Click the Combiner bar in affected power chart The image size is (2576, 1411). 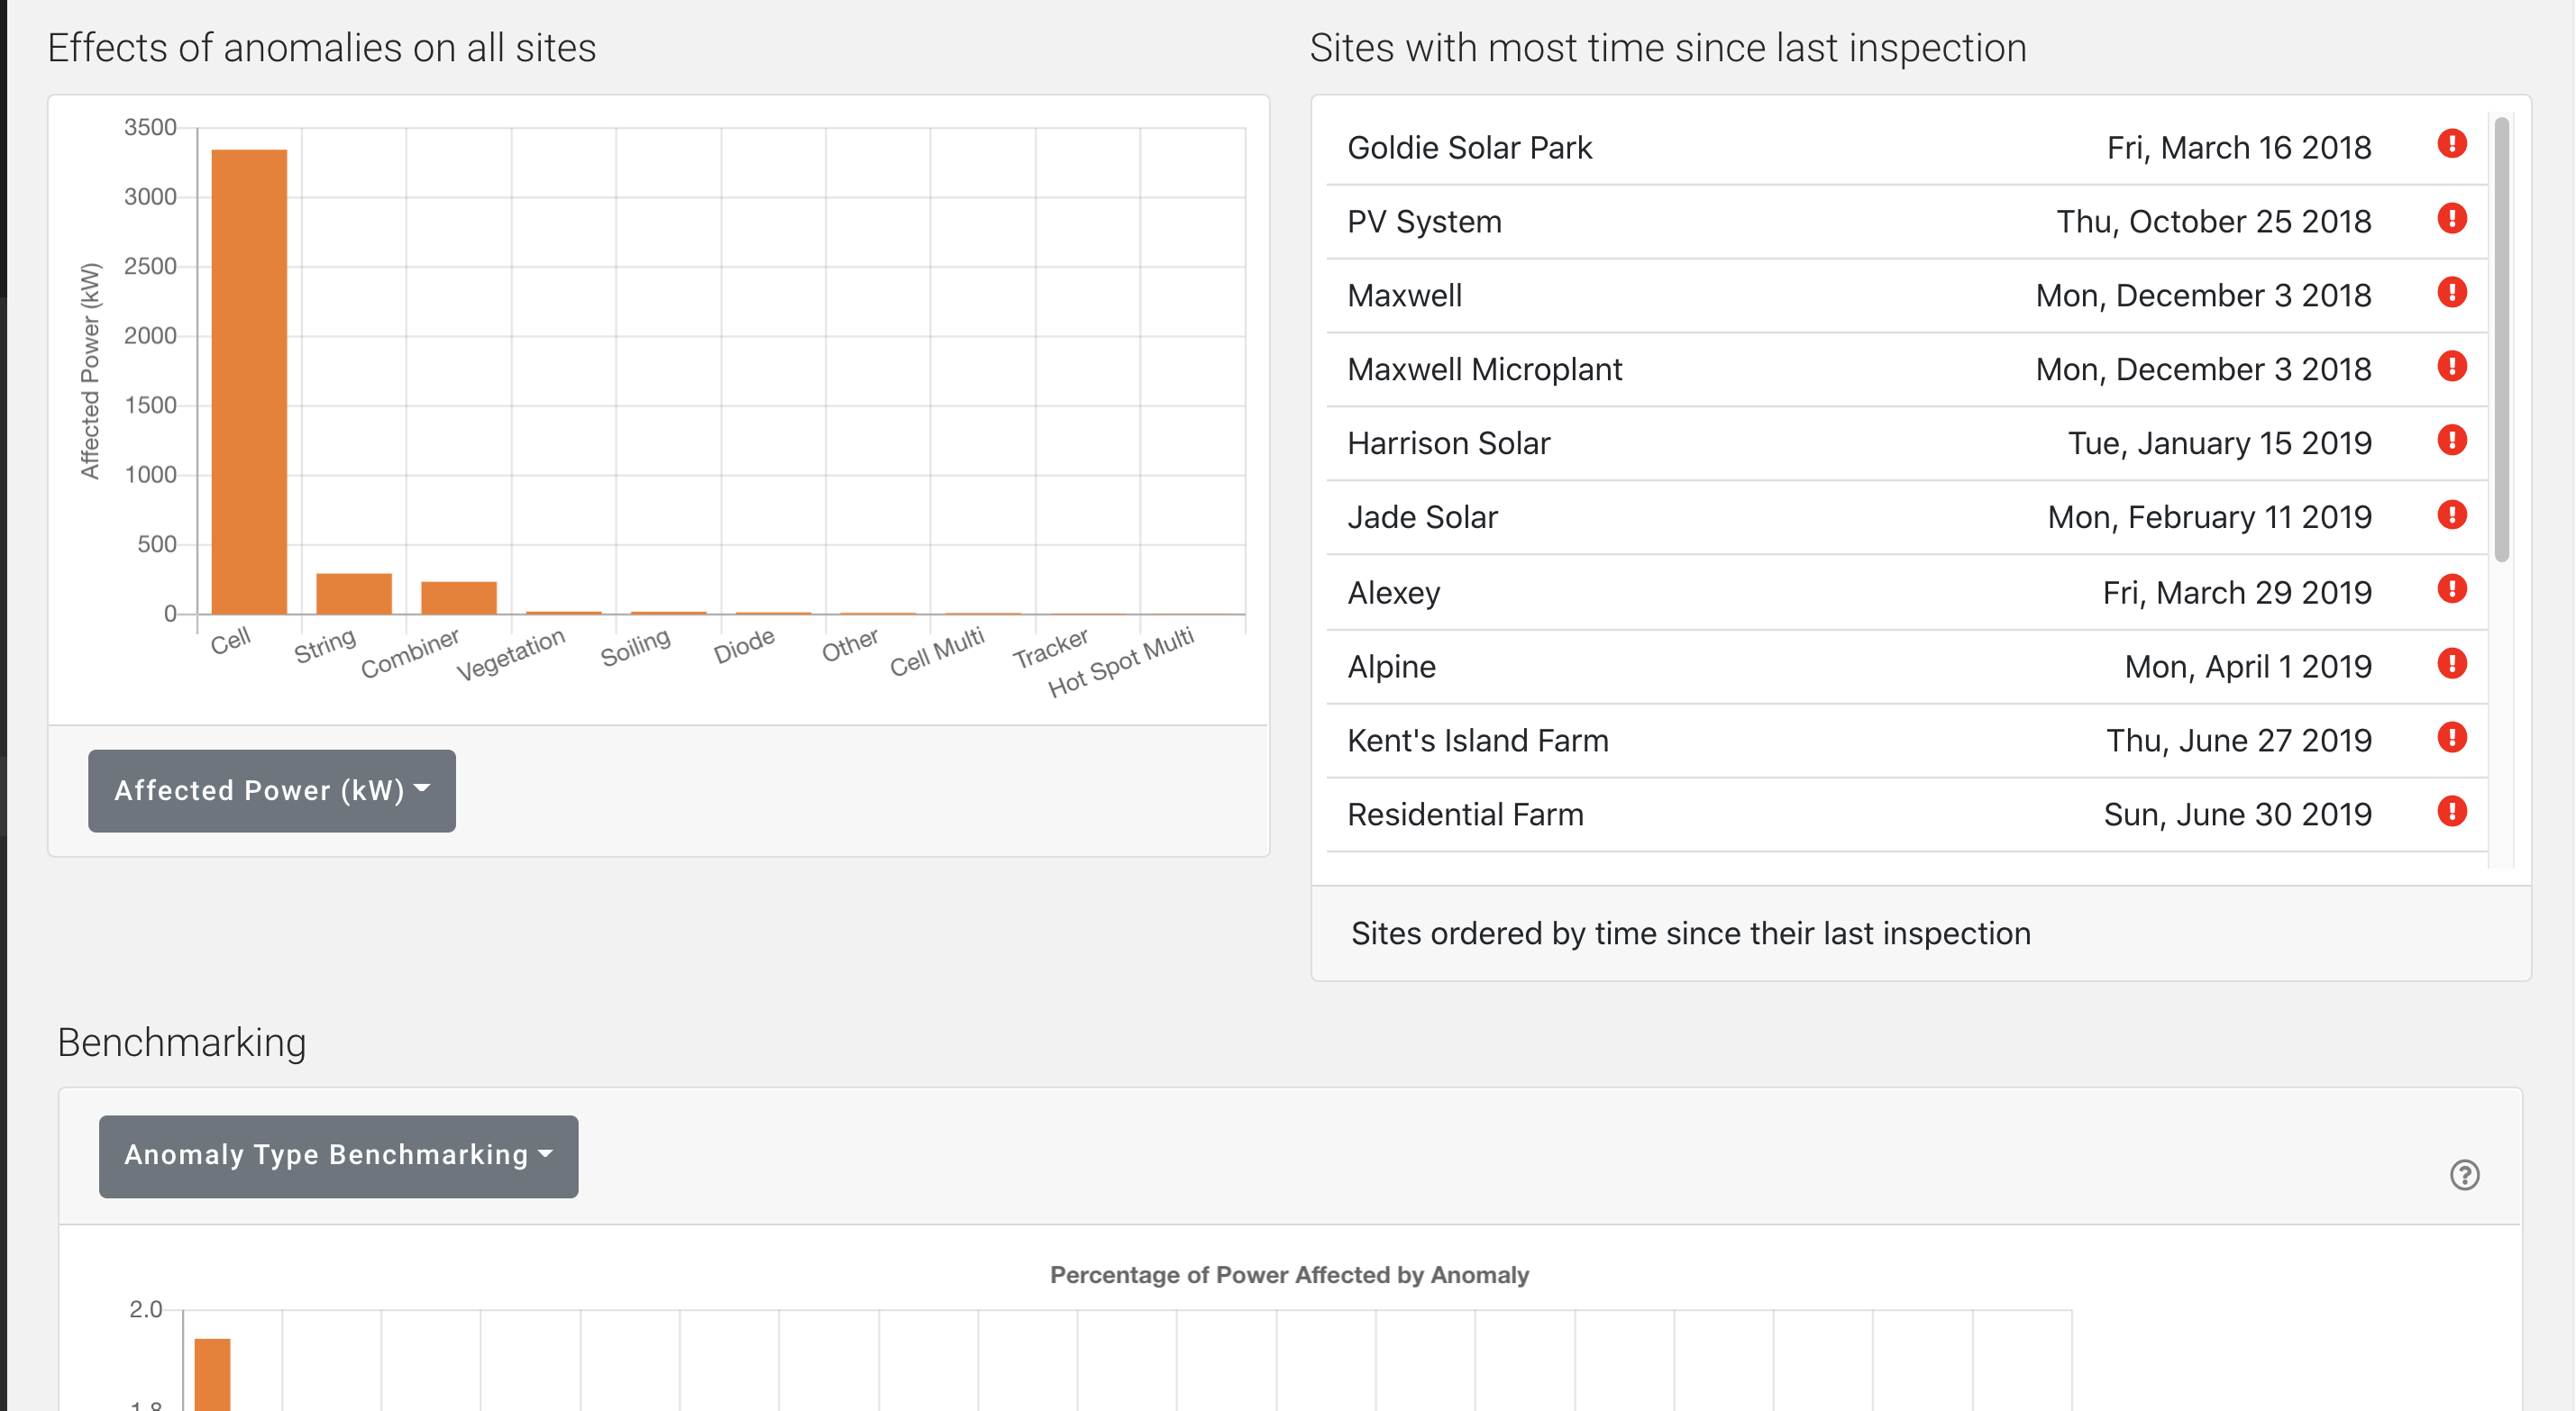click(459, 597)
